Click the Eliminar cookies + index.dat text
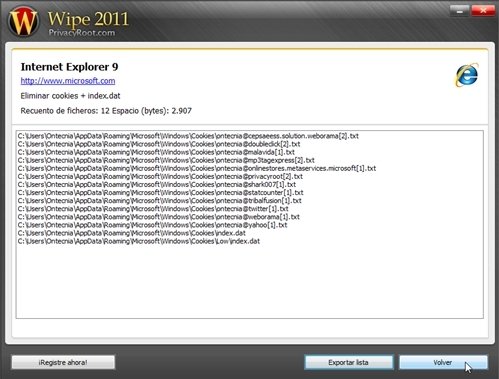The height and width of the screenshot is (379, 499). pos(70,96)
